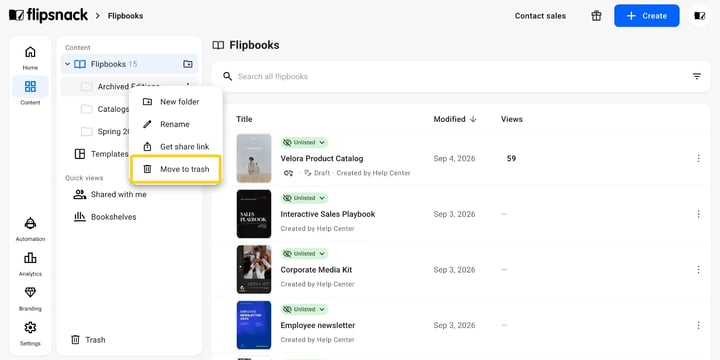Click Flipbooks breadcrumb in header
The height and width of the screenshot is (360, 720).
pos(125,16)
